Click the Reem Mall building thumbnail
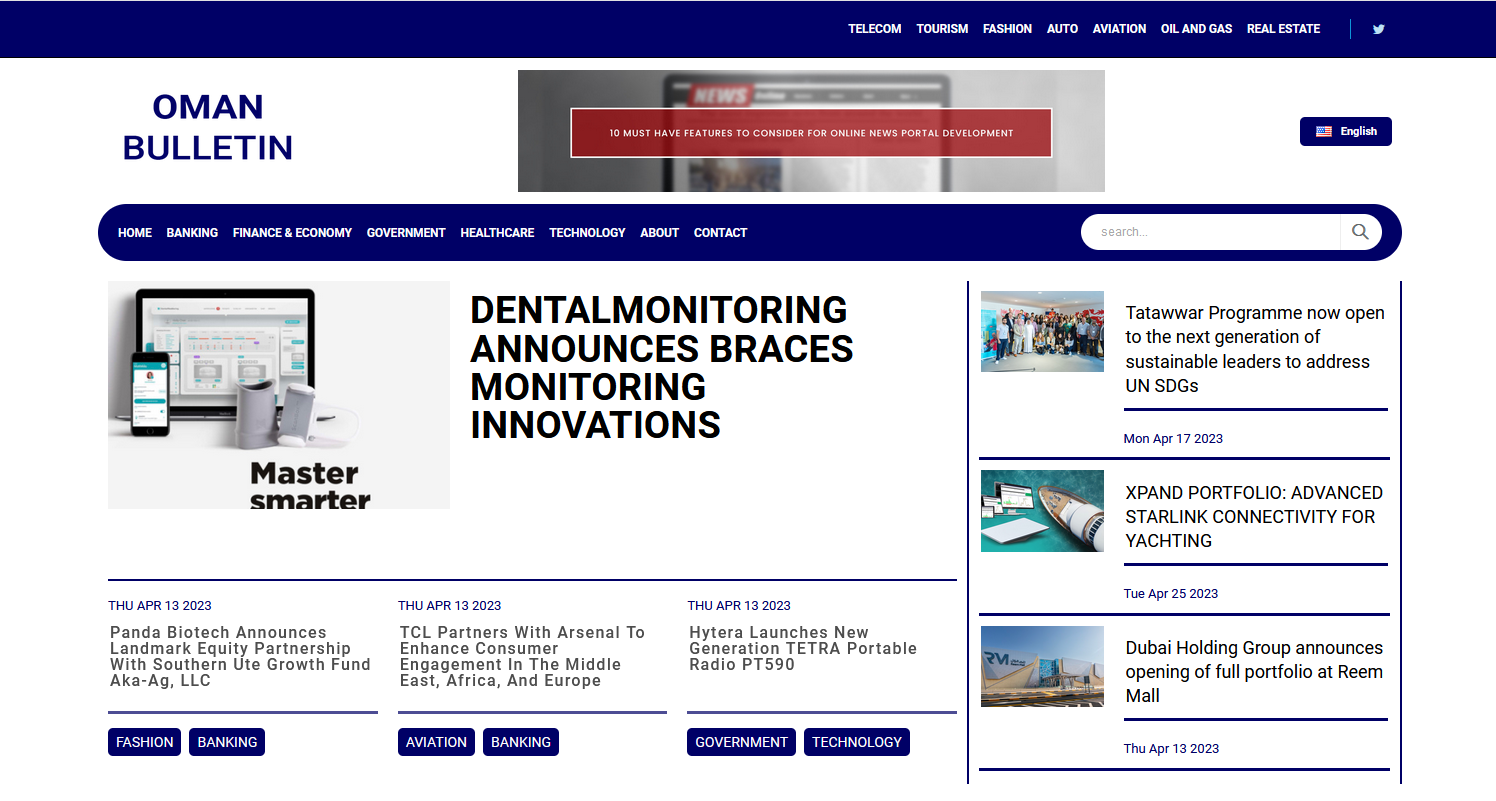 (1042, 666)
